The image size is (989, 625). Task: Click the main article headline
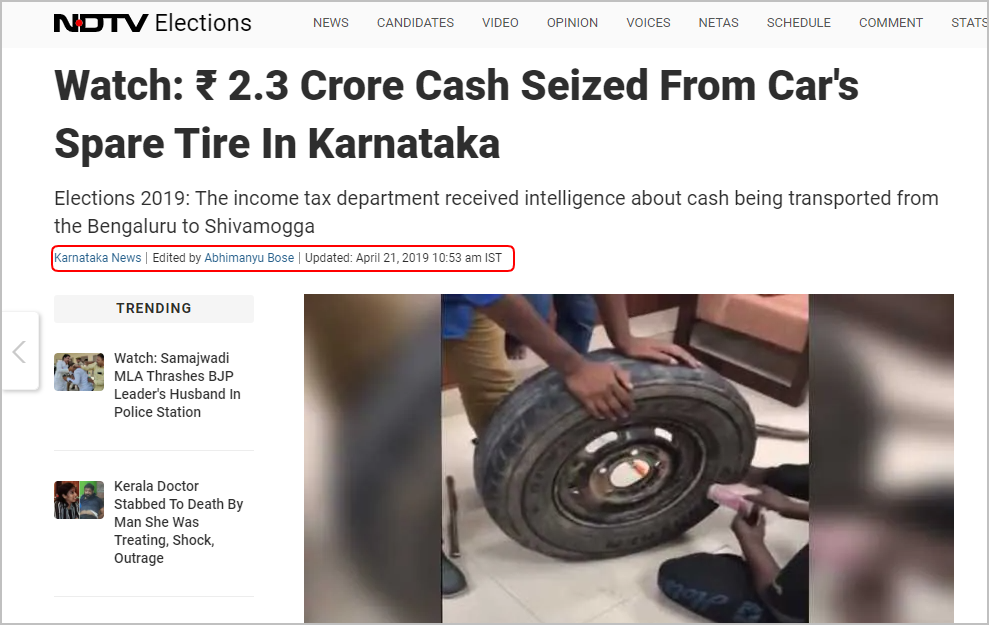[457, 114]
